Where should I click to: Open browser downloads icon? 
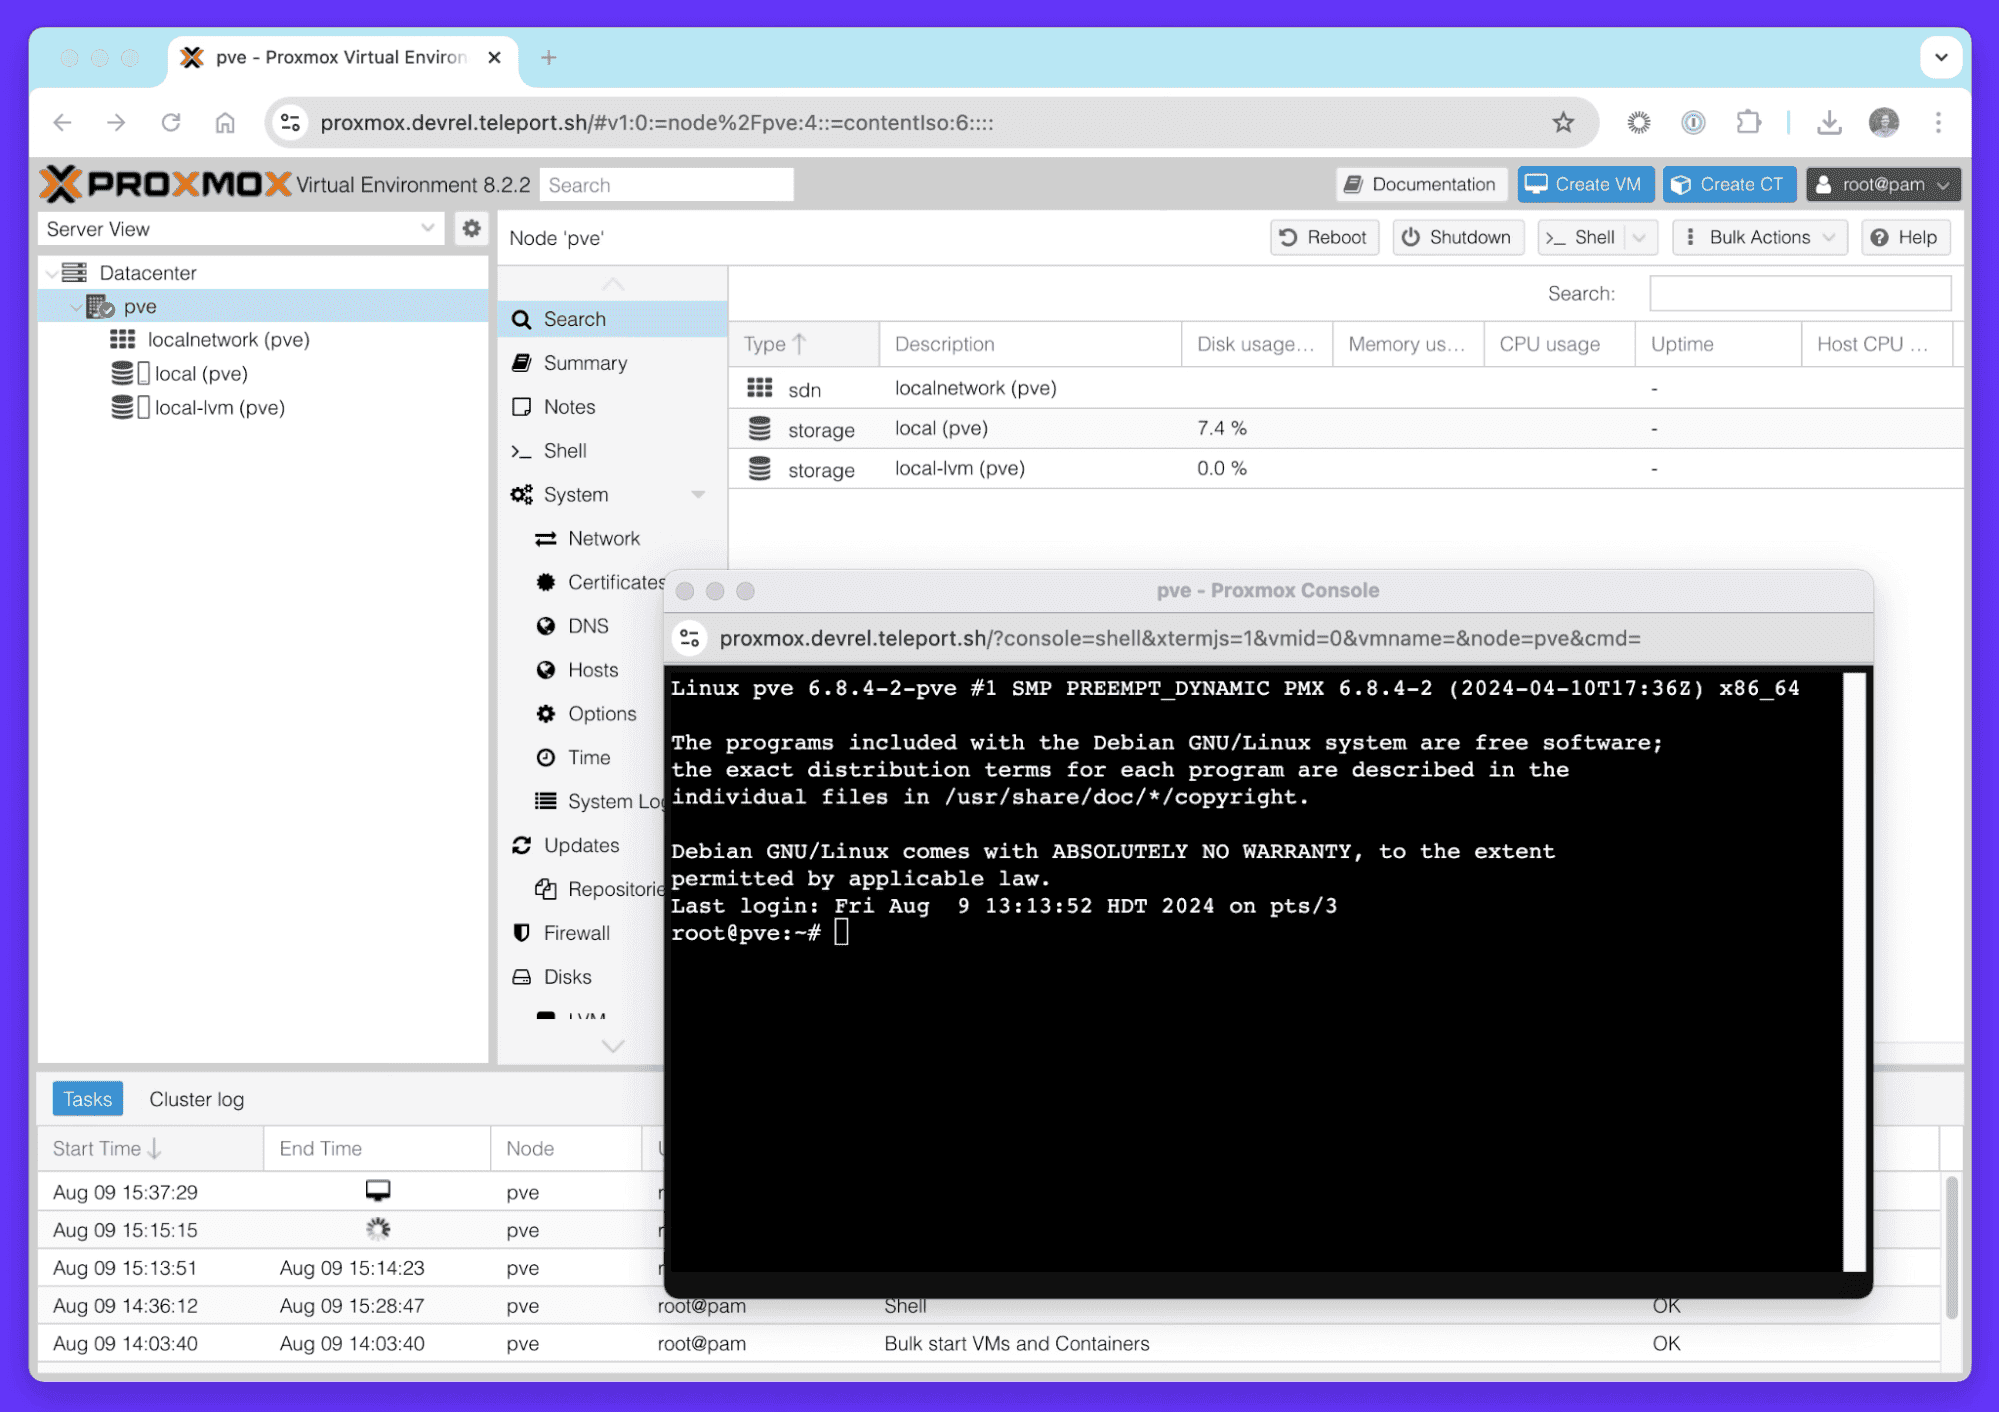(1829, 122)
